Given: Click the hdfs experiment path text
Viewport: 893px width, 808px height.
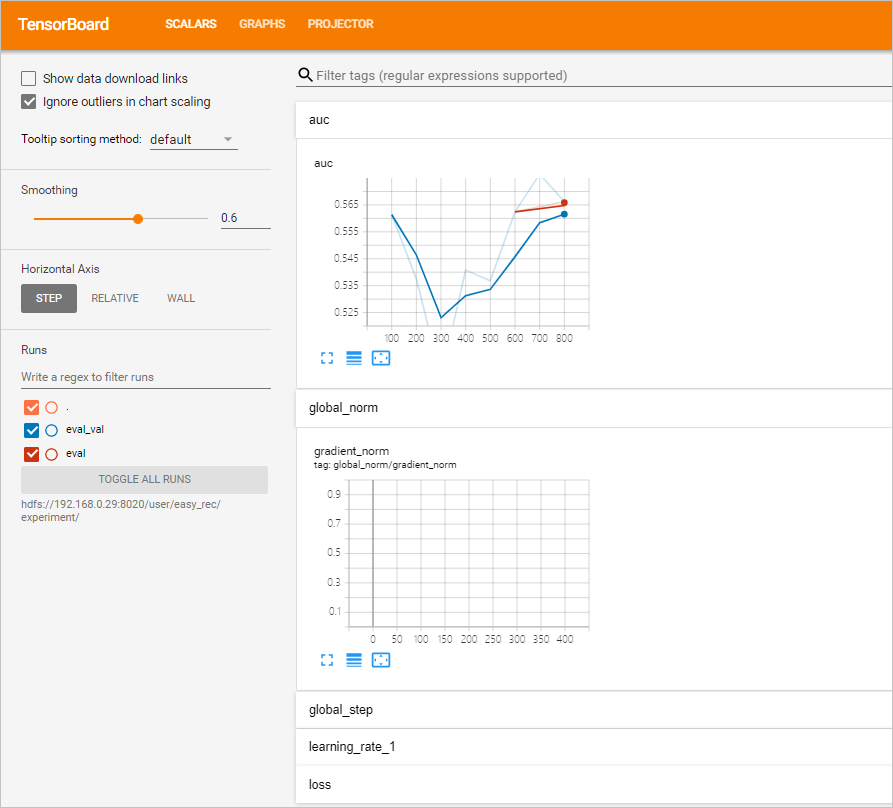Looking at the screenshot, I should pos(121,511).
